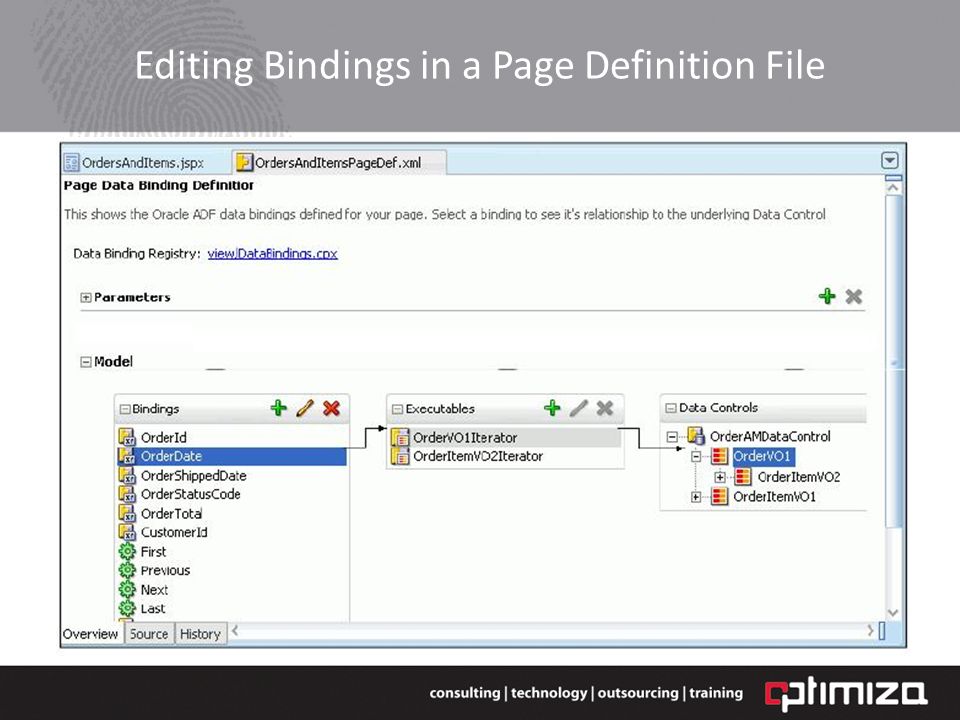This screenshot has height=720, width=960.
Task: Delete binding with red X icon
Action: tap(331, 408)
